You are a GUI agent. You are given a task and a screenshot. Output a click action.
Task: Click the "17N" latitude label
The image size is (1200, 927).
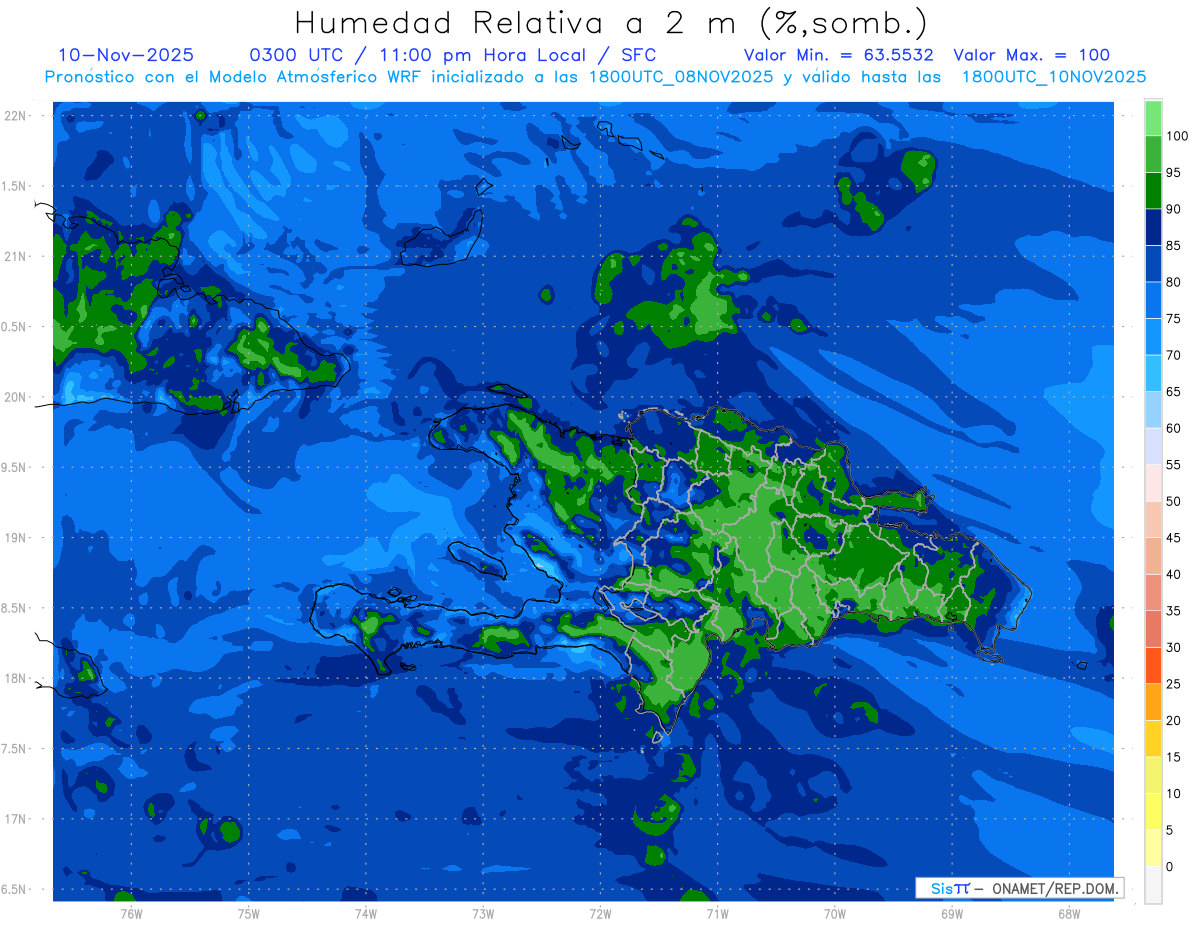(x=15, y=820)
